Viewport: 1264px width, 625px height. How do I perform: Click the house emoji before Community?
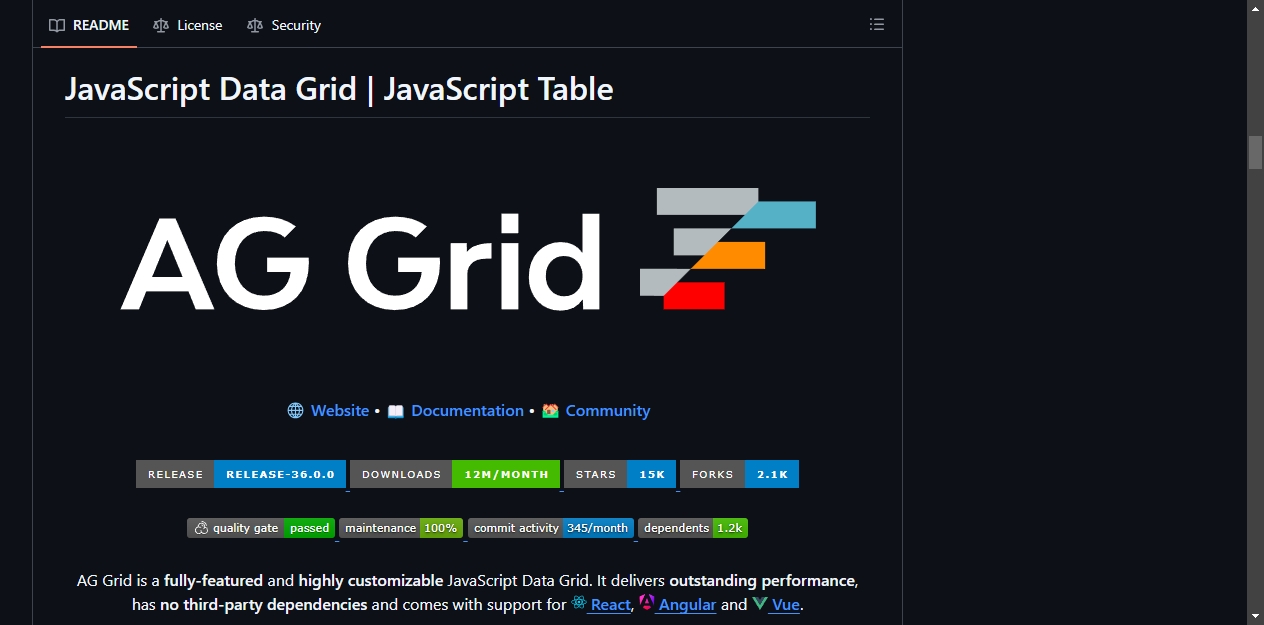coord(550,411)
